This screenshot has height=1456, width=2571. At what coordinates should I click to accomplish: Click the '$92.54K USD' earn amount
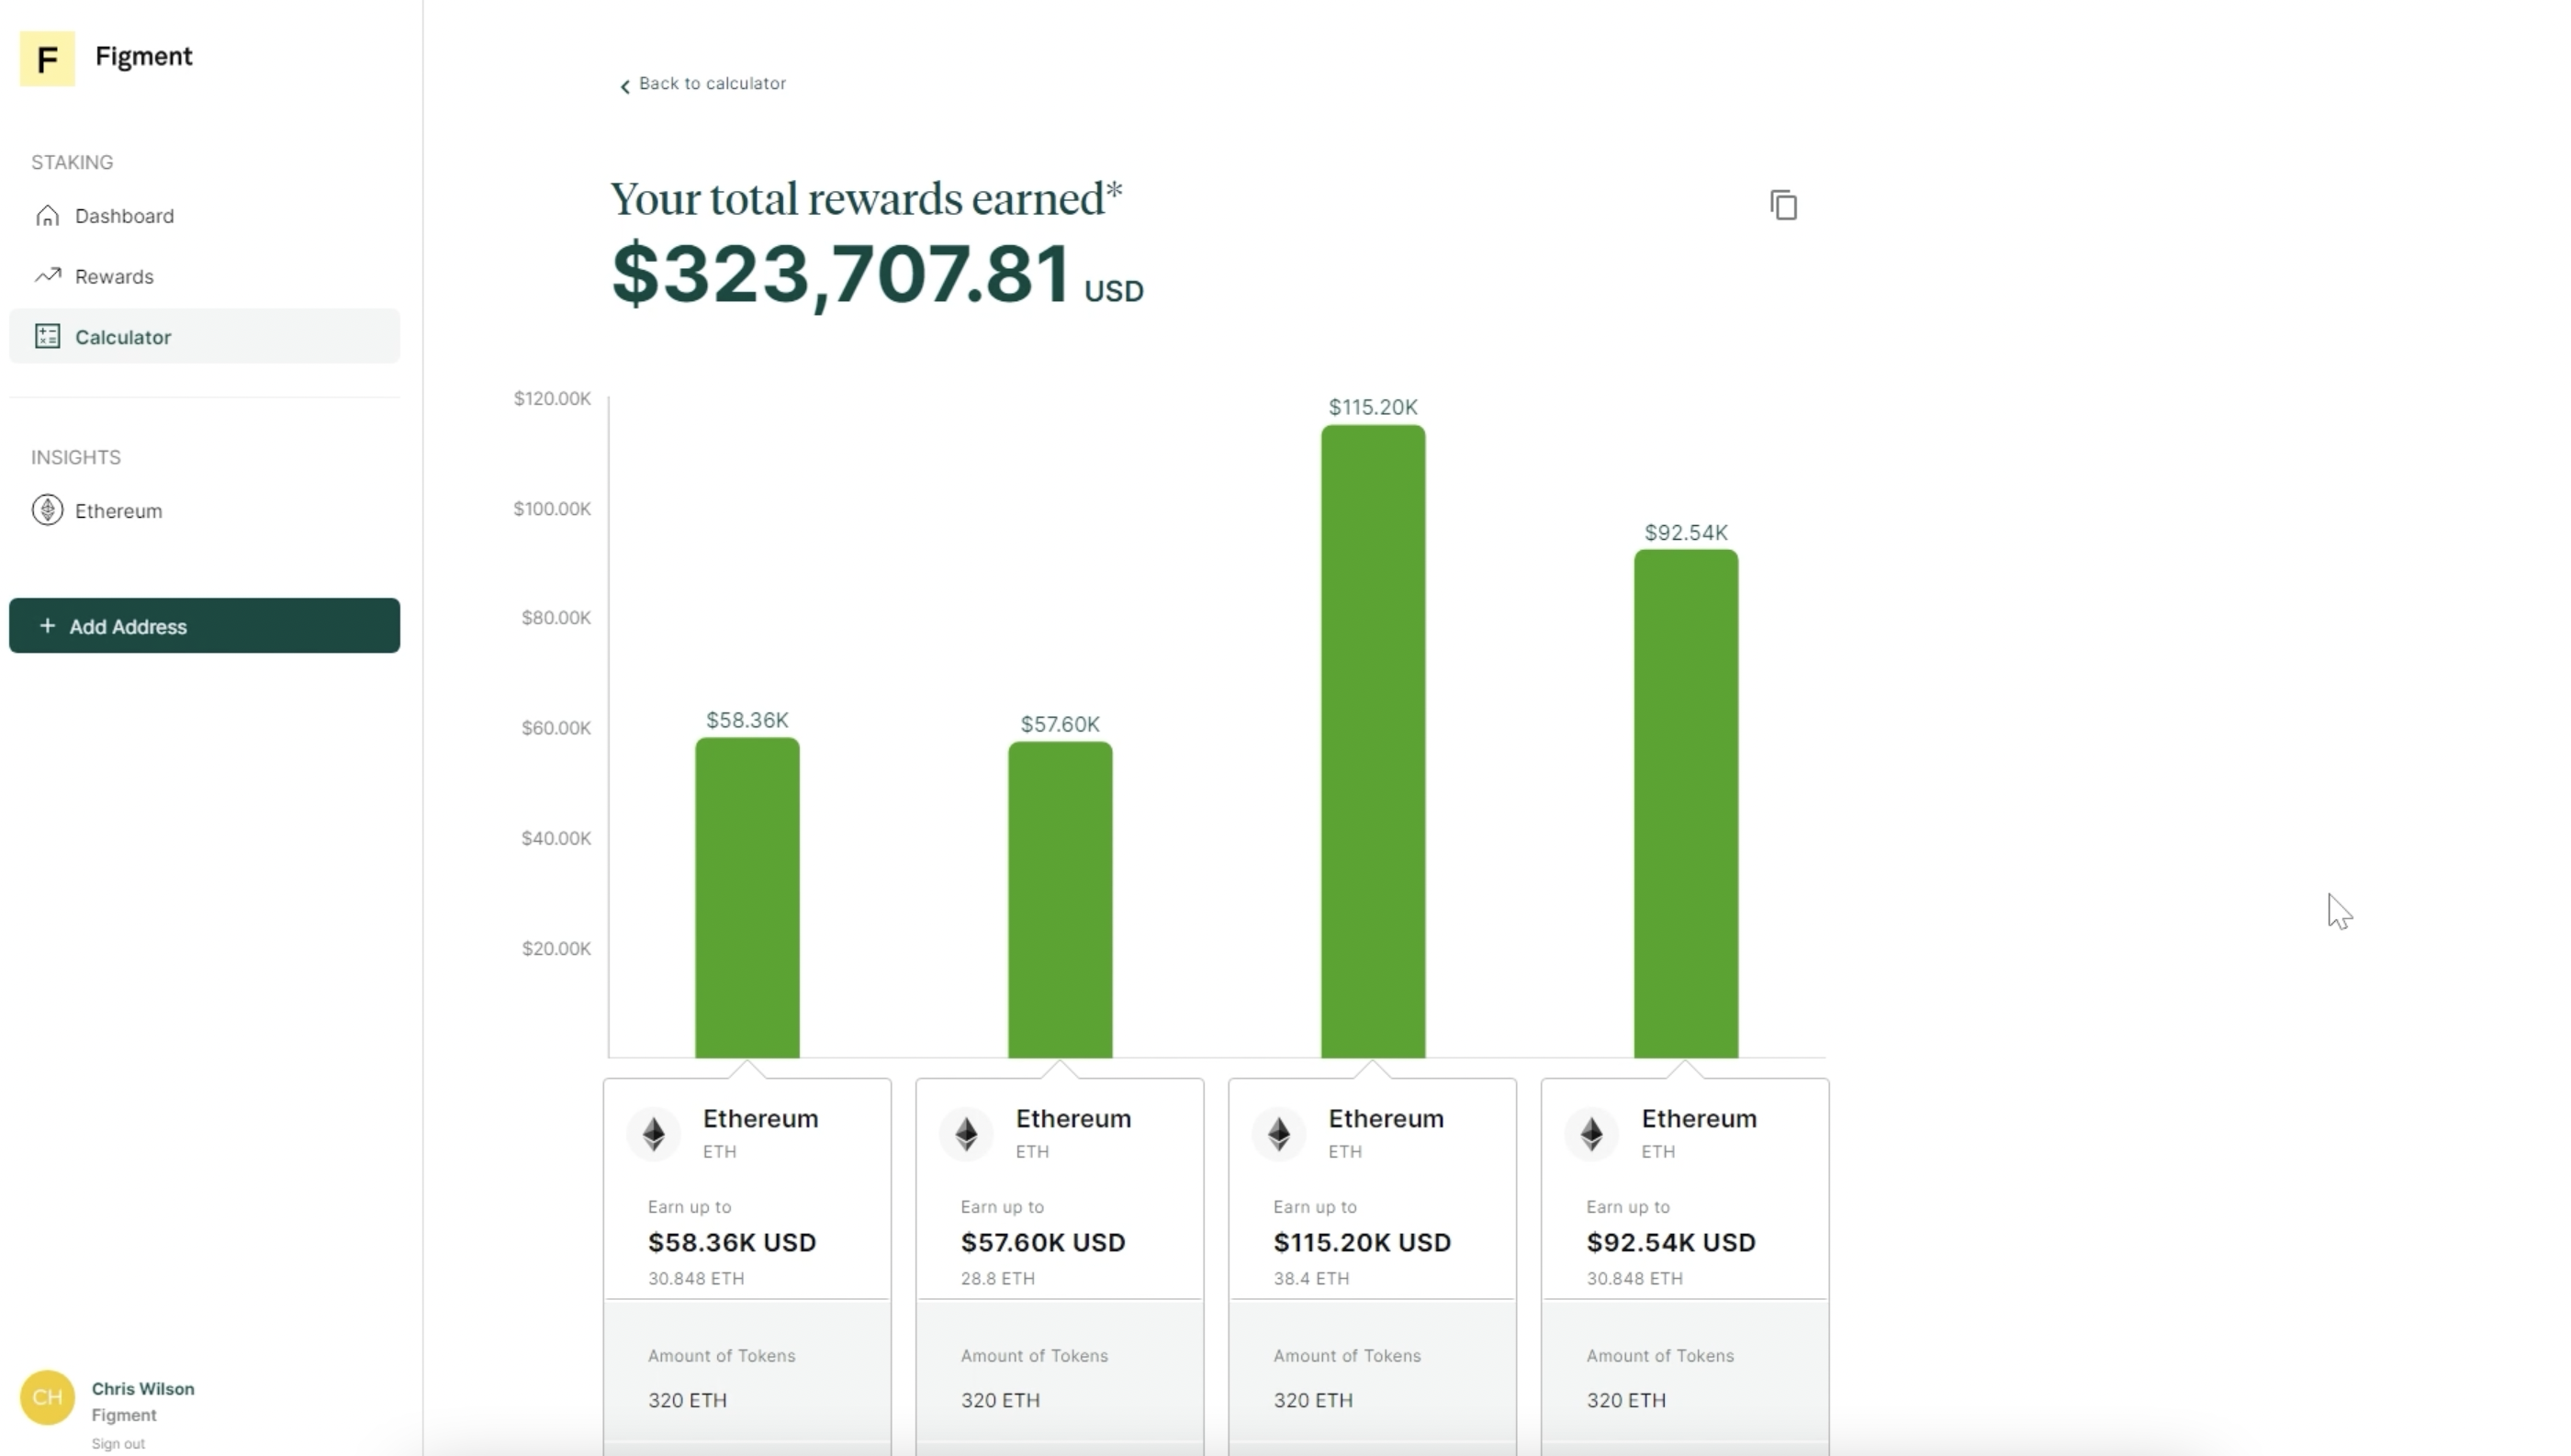[x=1671, y=1242]
